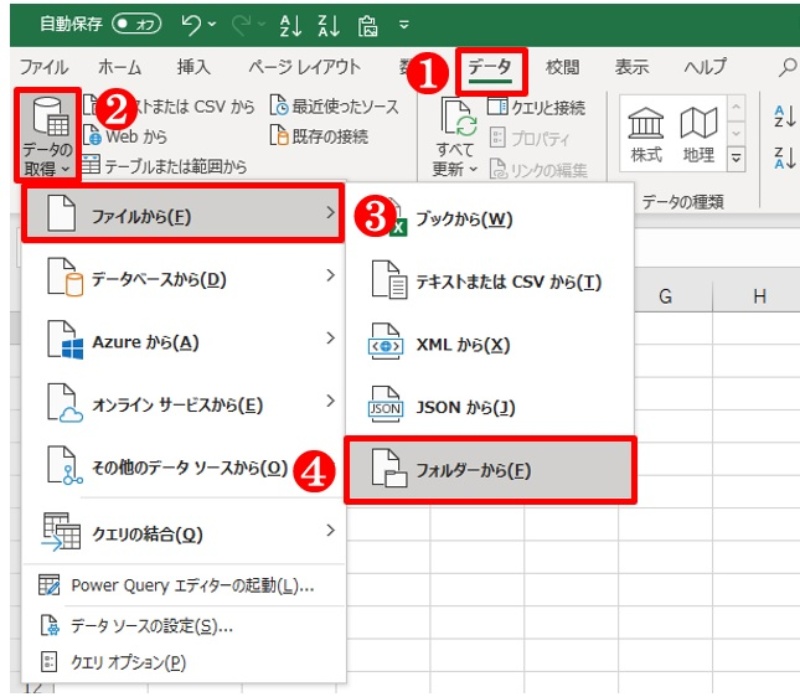Viewport: 800px width, 697px height.
Task: Switch to the 挿入 (Insert) tab
Action: (193, 67)
